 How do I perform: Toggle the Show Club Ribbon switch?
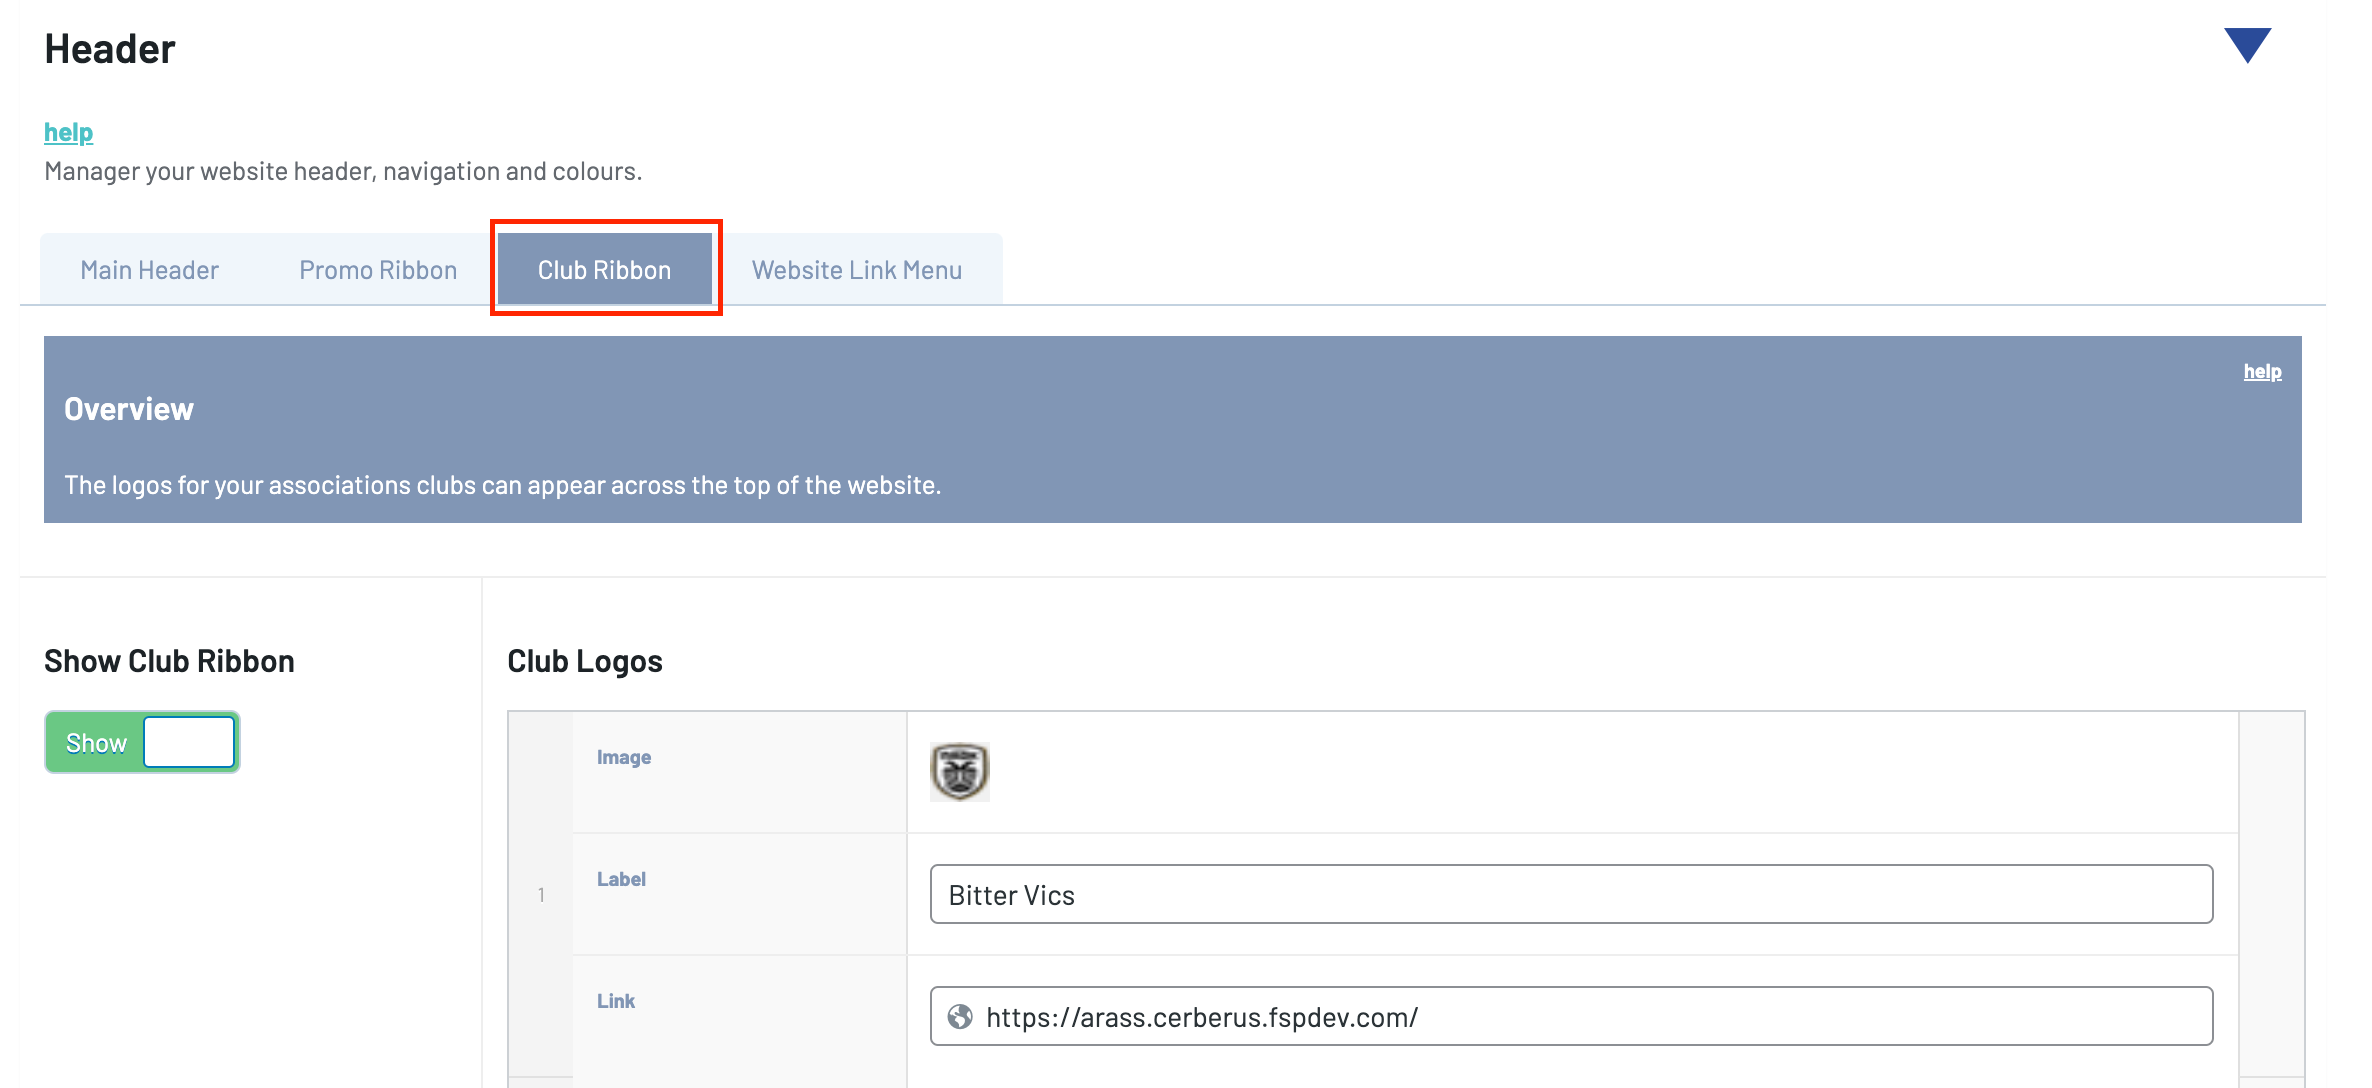141,742
